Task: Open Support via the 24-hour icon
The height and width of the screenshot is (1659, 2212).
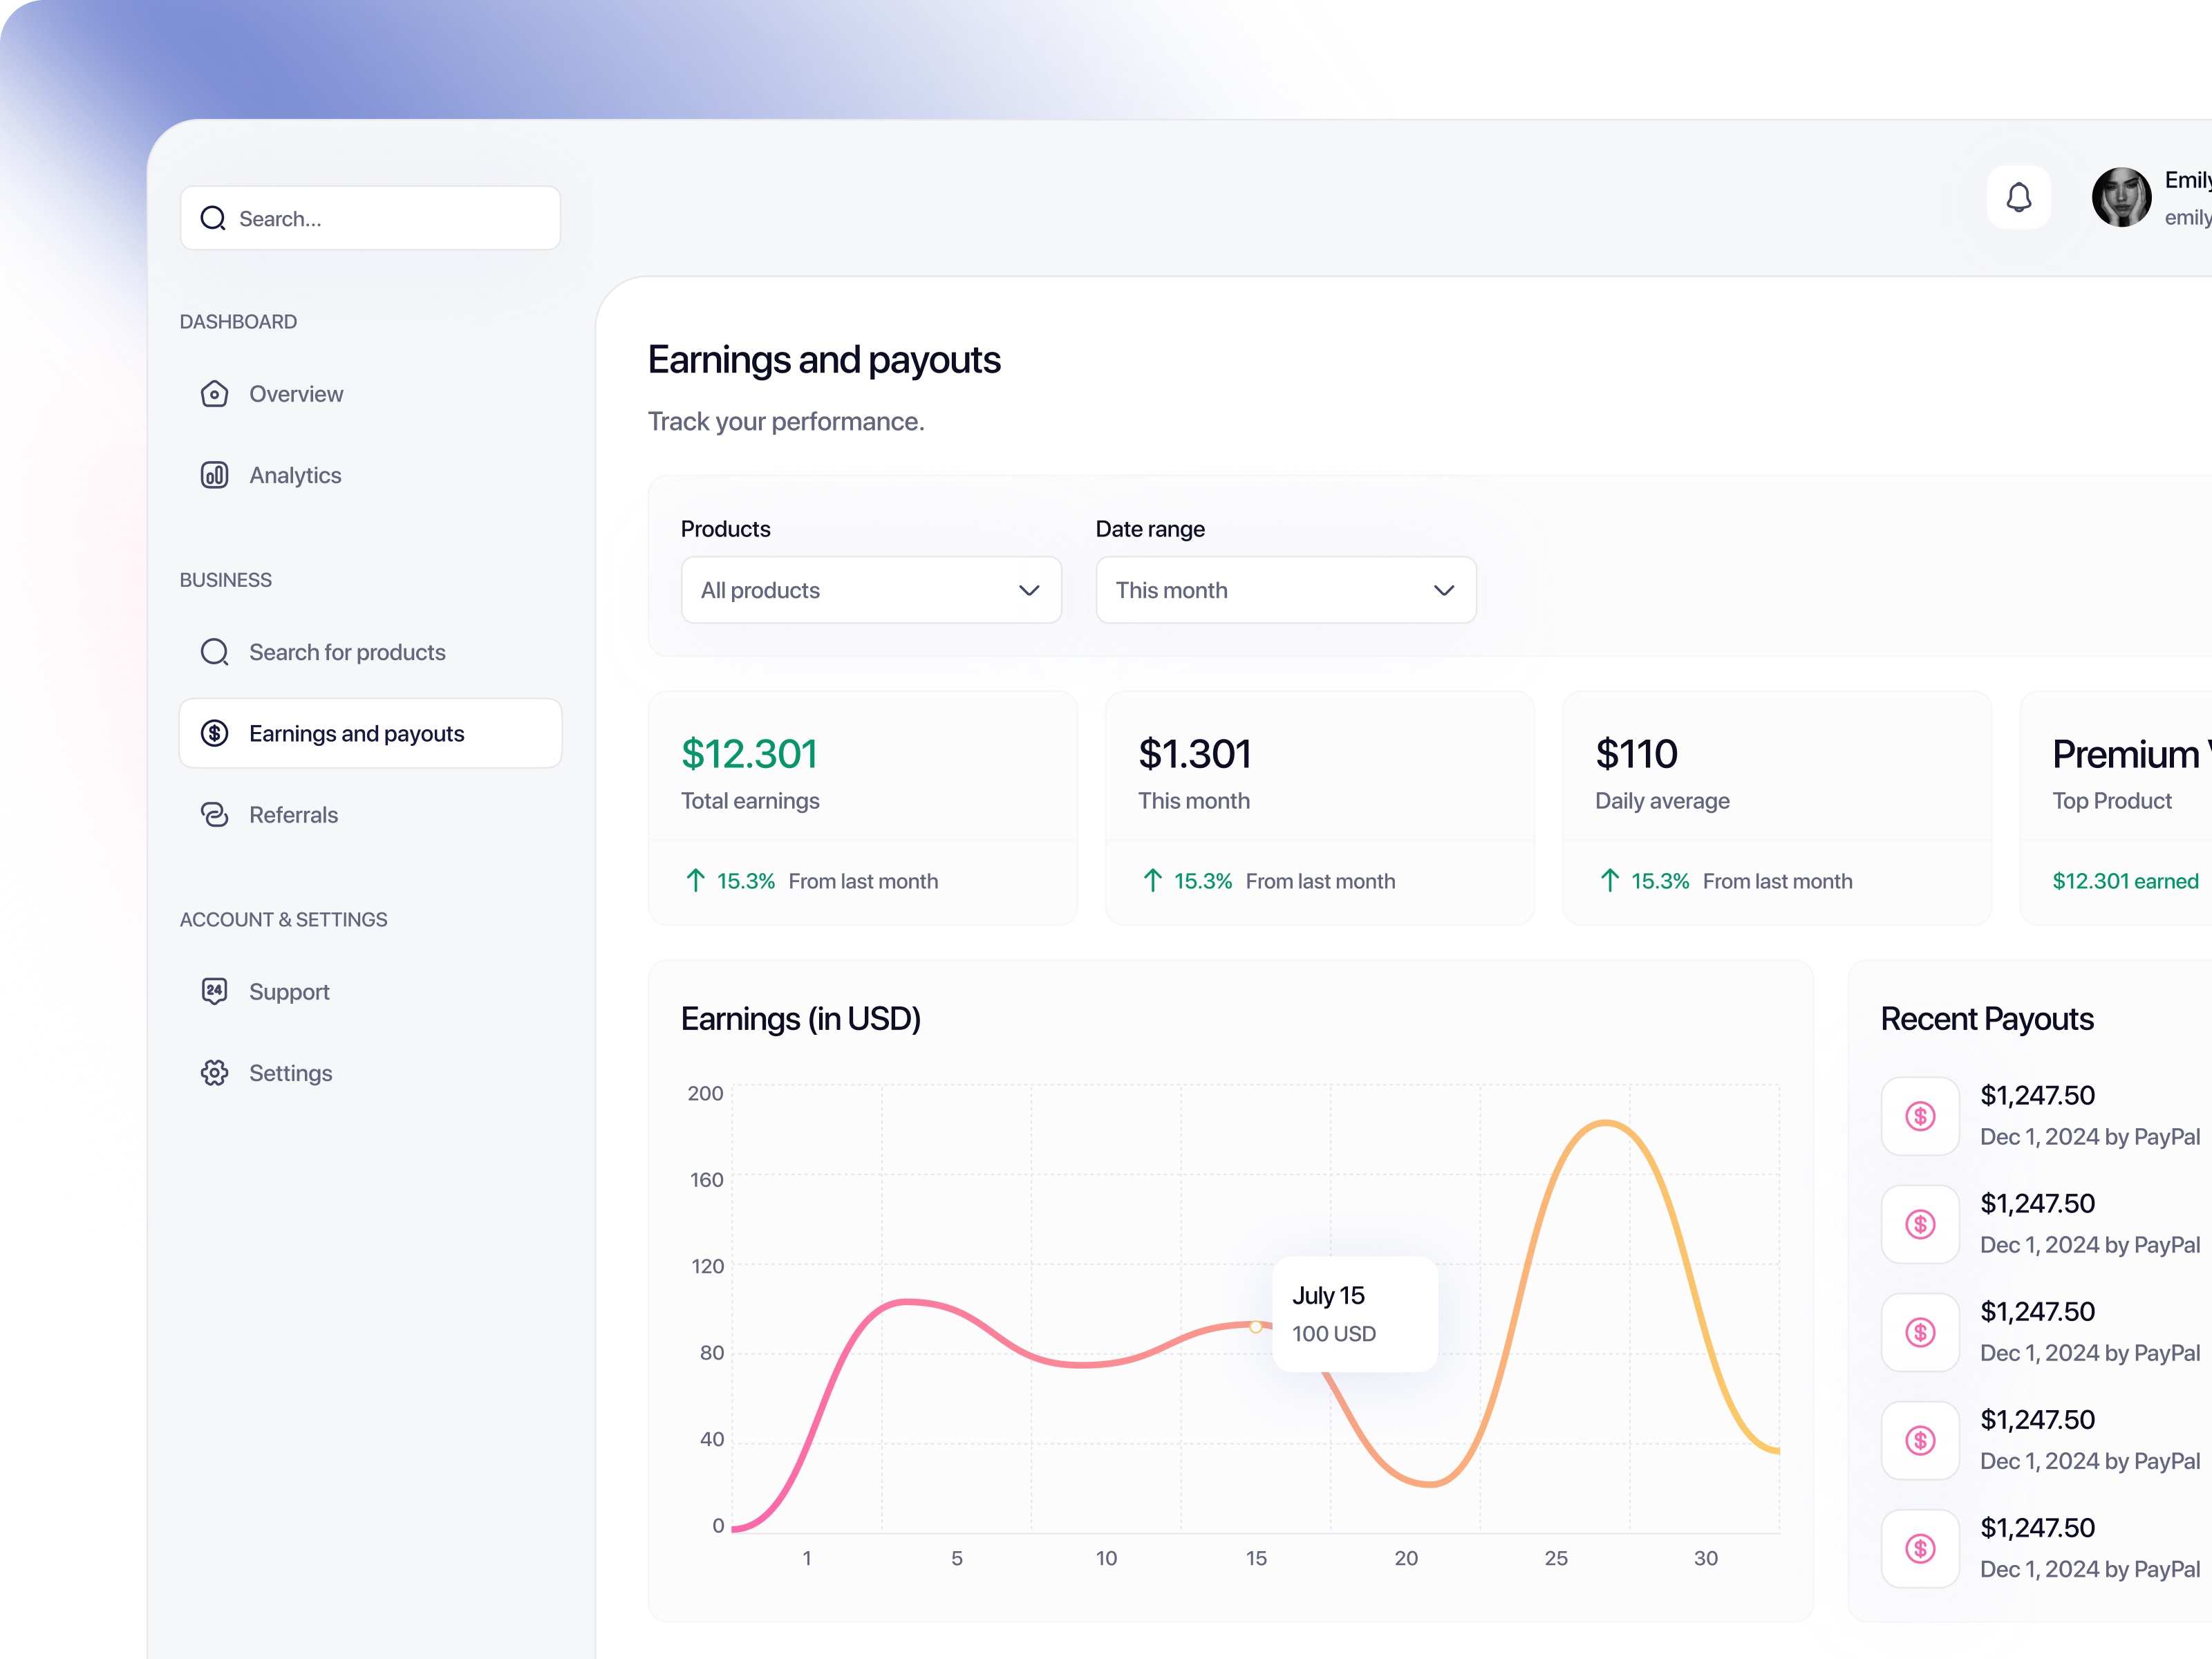Action: pyautogui.click(x=214, y=991)
